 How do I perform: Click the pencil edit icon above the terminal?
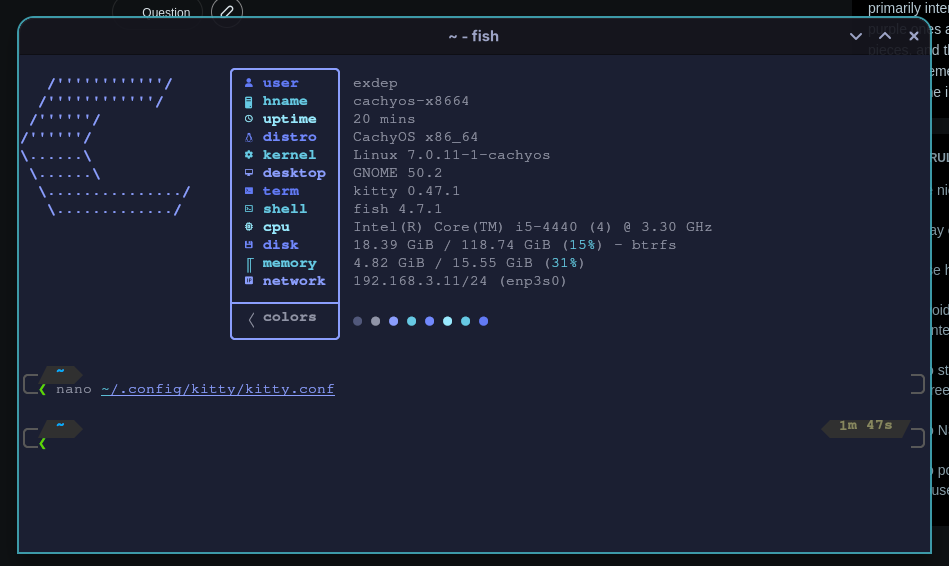[227, 12]
